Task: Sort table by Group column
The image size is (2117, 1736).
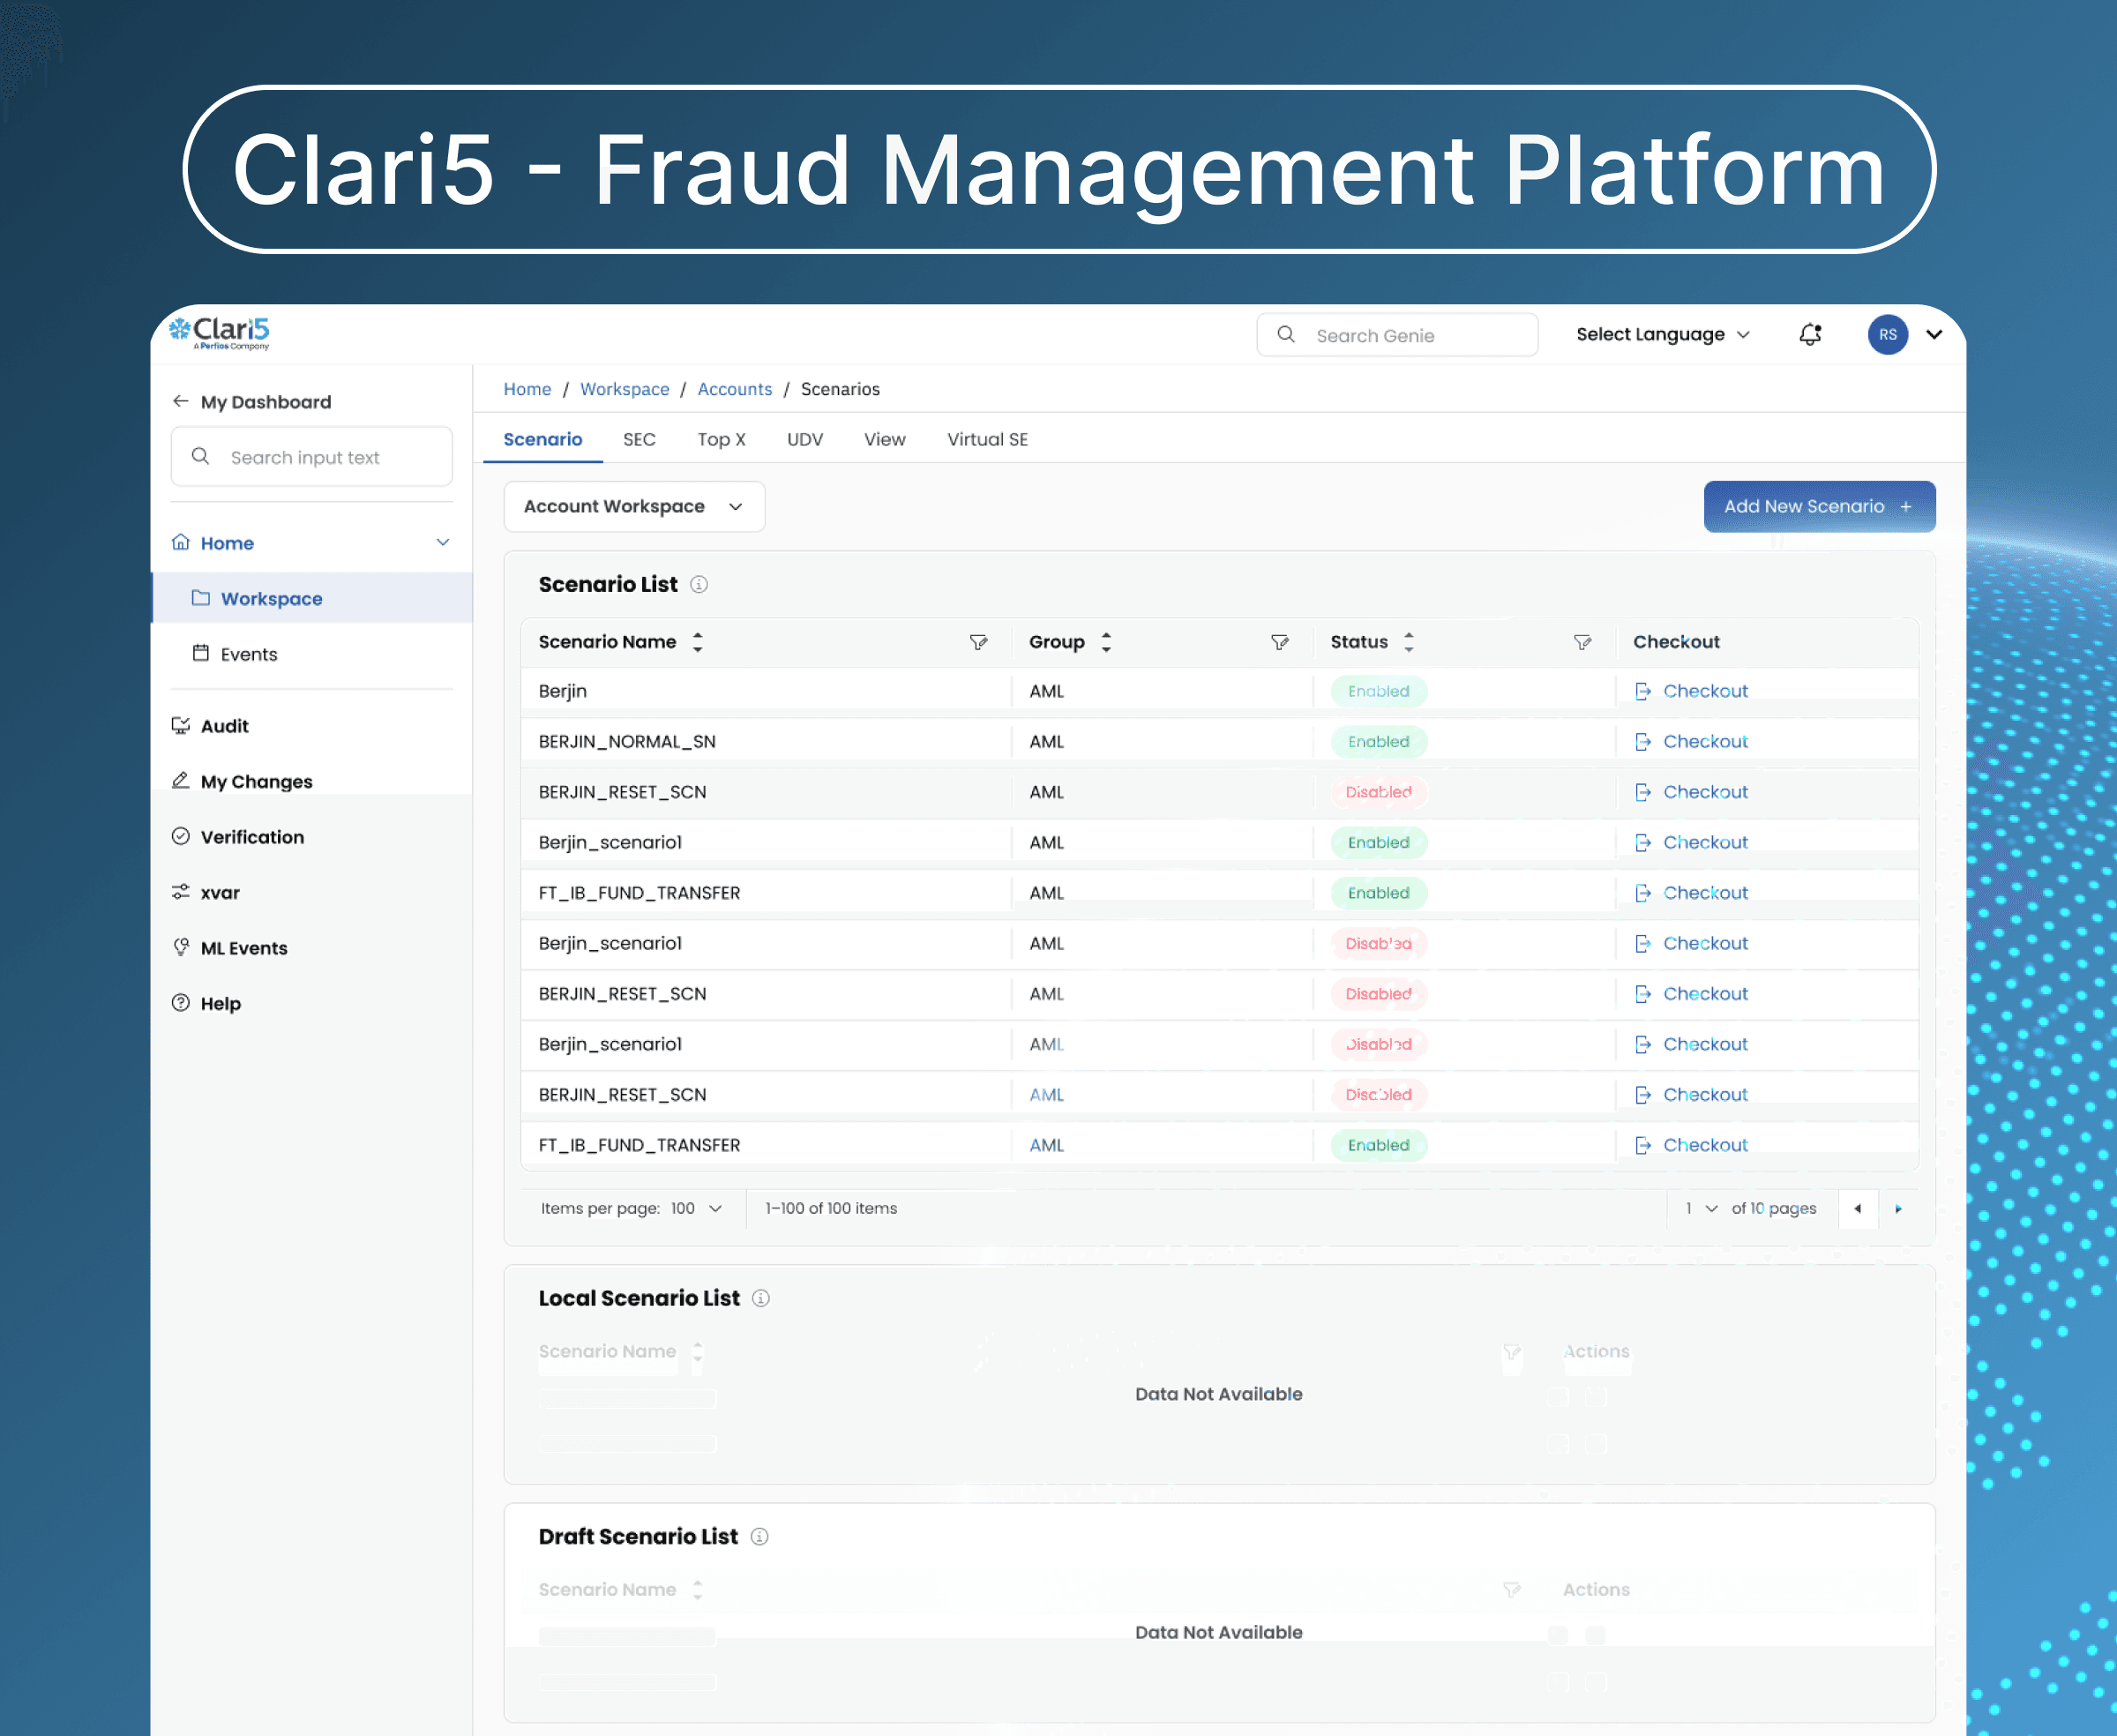Action: tap(1106, 642)
